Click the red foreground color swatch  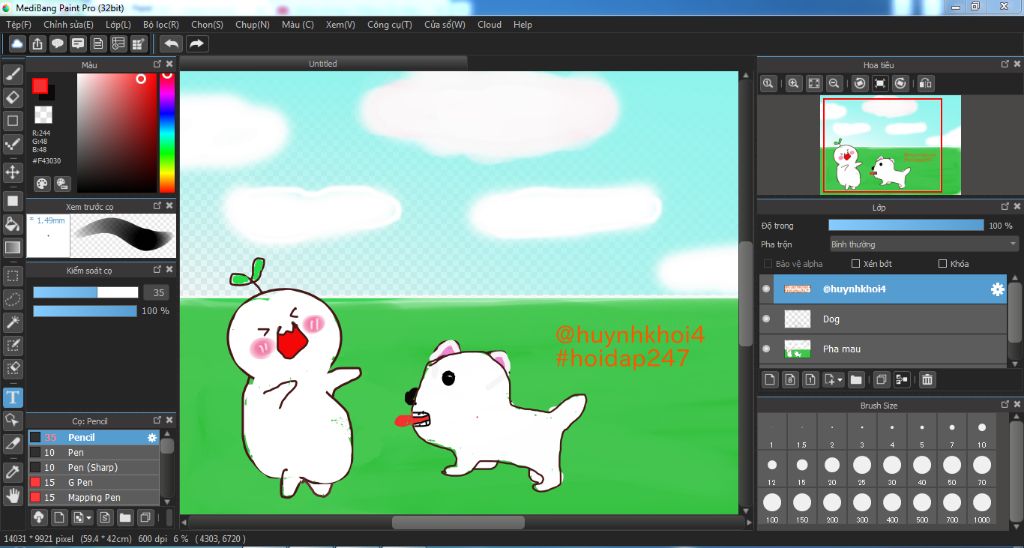(40, 86)
